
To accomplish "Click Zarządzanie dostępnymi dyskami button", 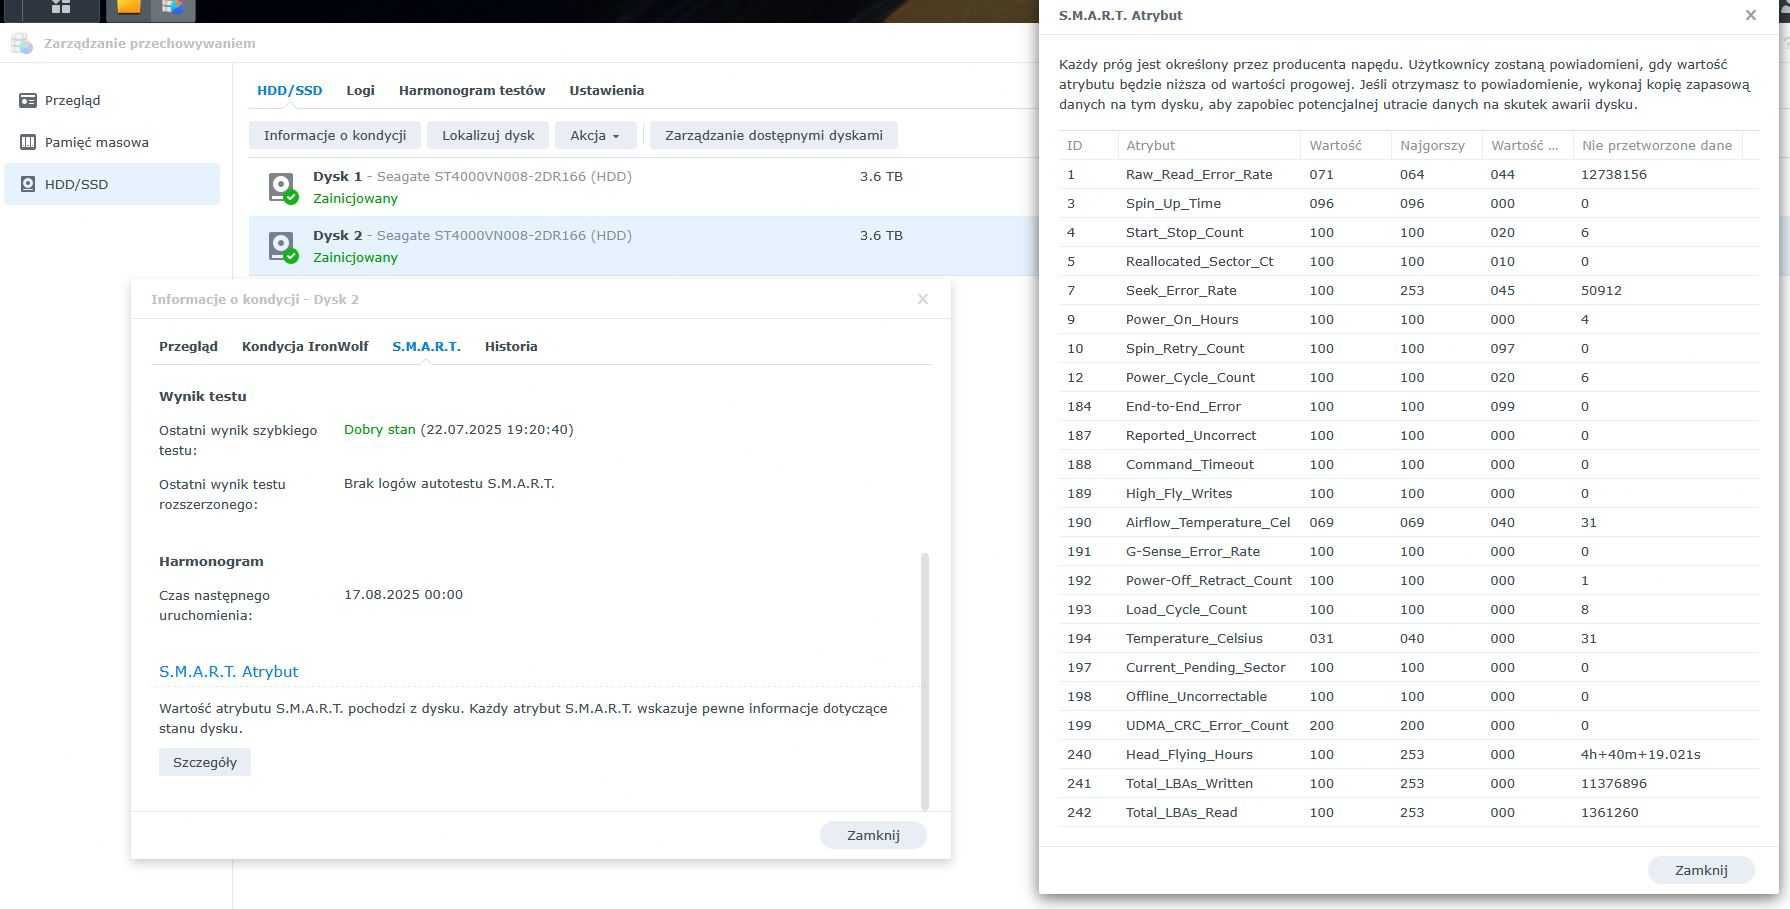I will pos(774,135).
